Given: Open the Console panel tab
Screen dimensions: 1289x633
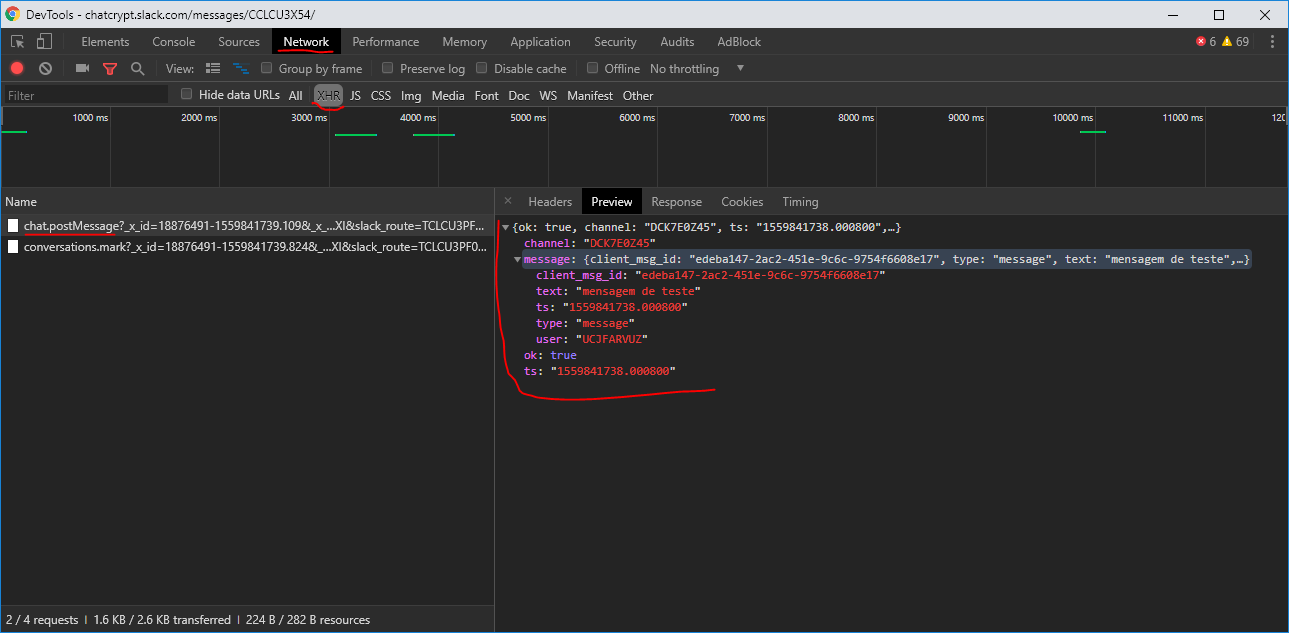Looking at the screenshot, I should (174, 42).
